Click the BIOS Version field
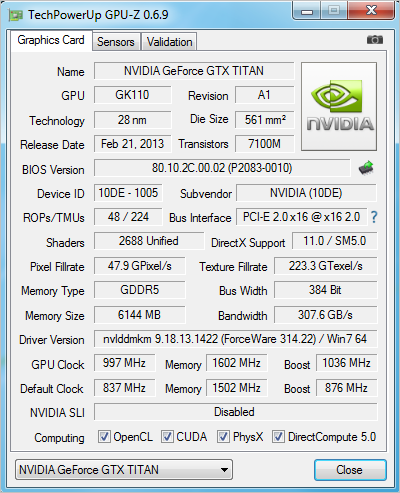The image size is (400, 493). click(222, 168)
